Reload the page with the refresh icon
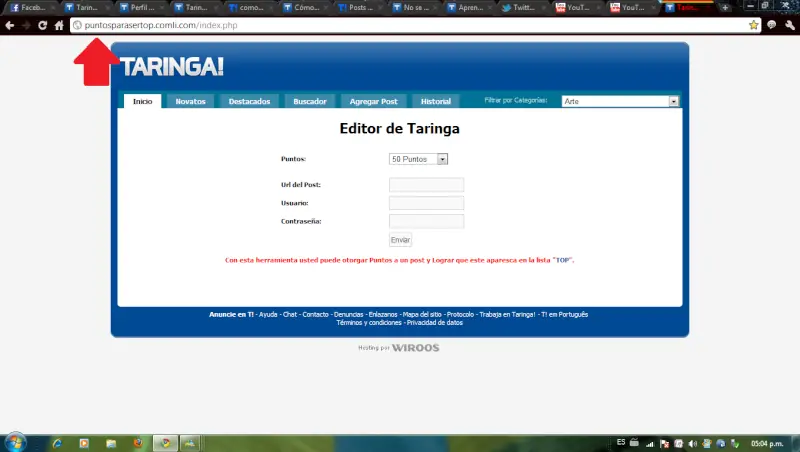Image resolution: width=800 pixels, height=452 pixels. click(x=42, y=25)
